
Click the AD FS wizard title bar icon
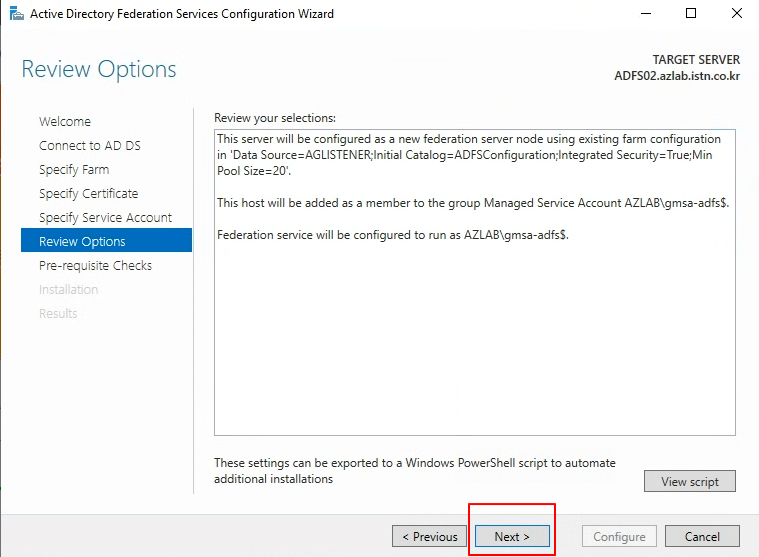pos(16,14)
